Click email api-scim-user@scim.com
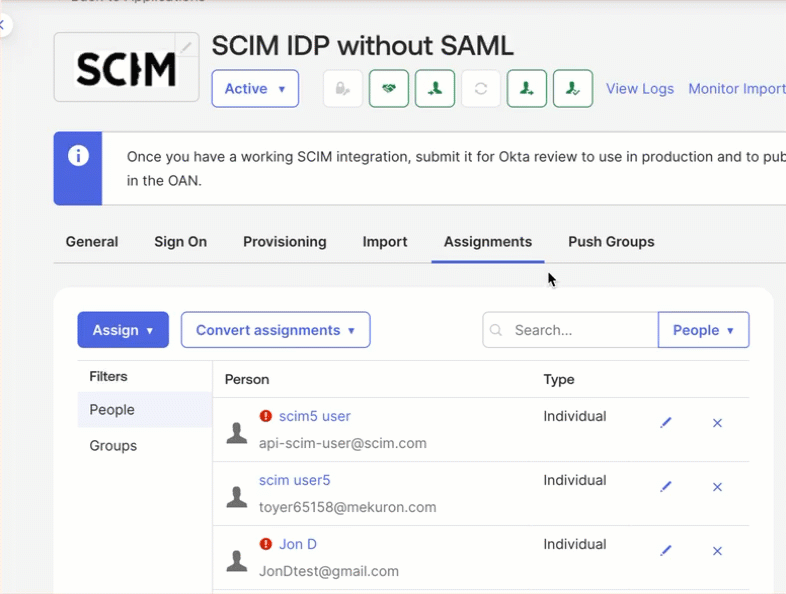The height and width of the screenshot is (594, 786). (x=343, y=443)
